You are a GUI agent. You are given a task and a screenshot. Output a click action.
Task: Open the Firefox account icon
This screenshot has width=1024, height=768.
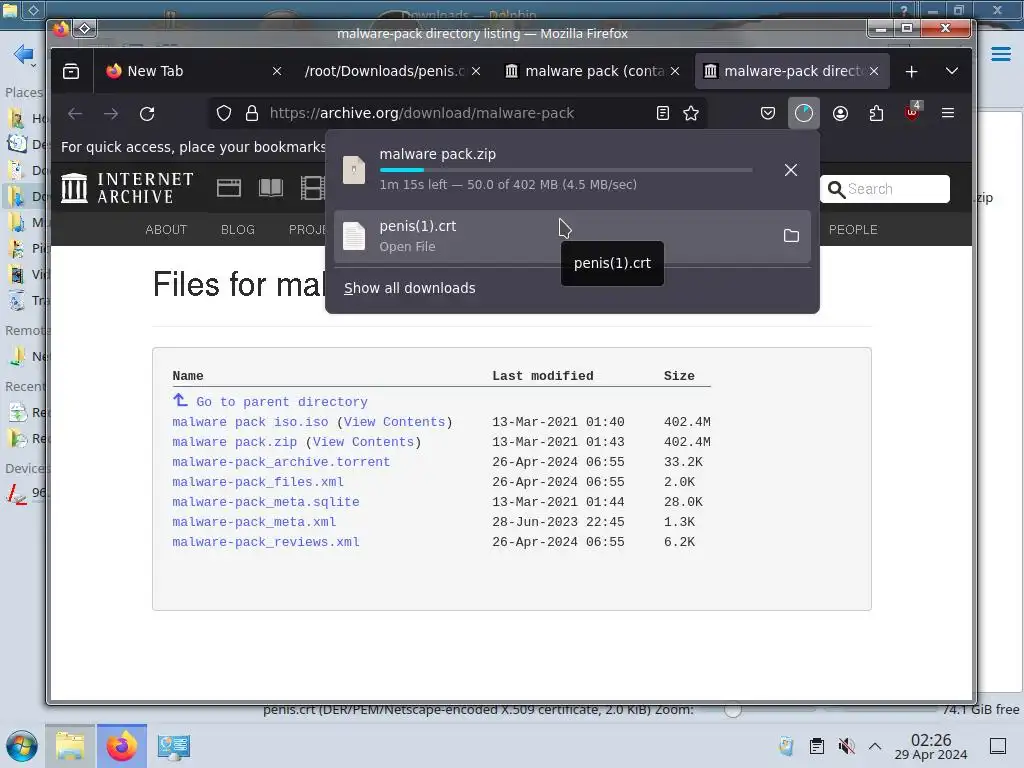[x=840, y=114]
